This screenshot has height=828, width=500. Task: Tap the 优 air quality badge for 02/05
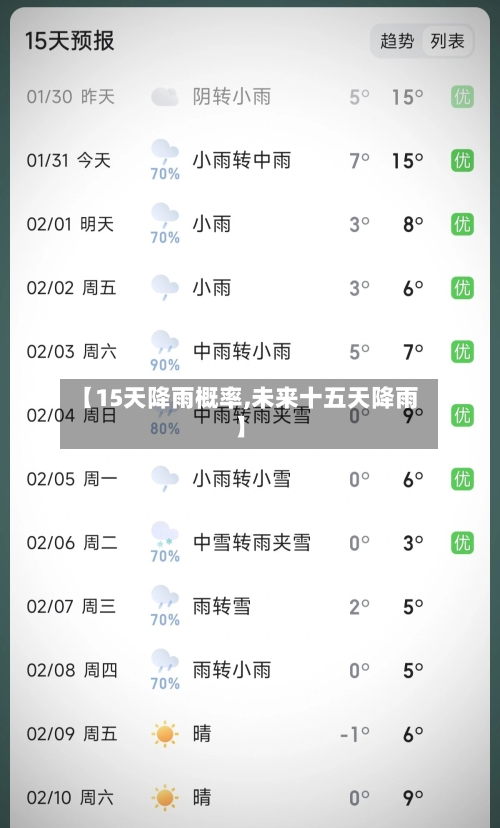tap(463, 479)
